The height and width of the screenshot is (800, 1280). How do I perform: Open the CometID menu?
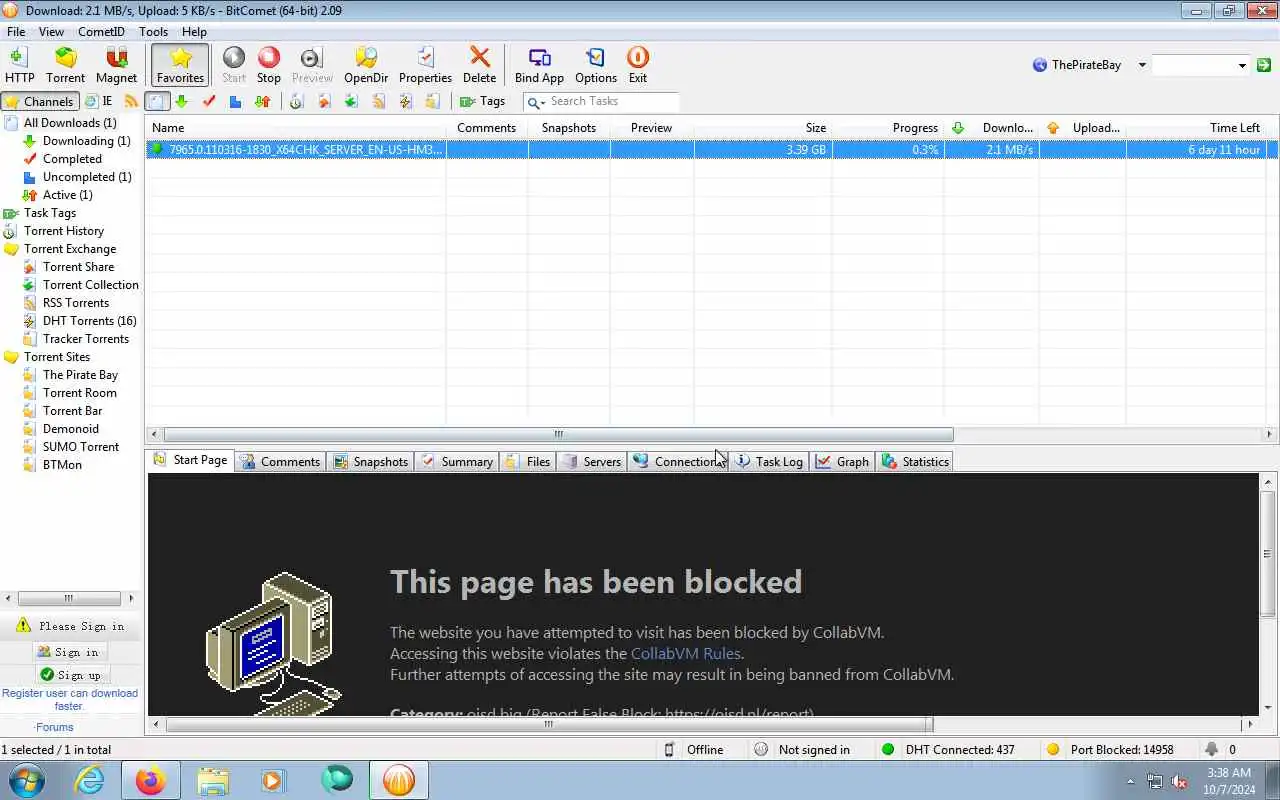click(101, 32)
